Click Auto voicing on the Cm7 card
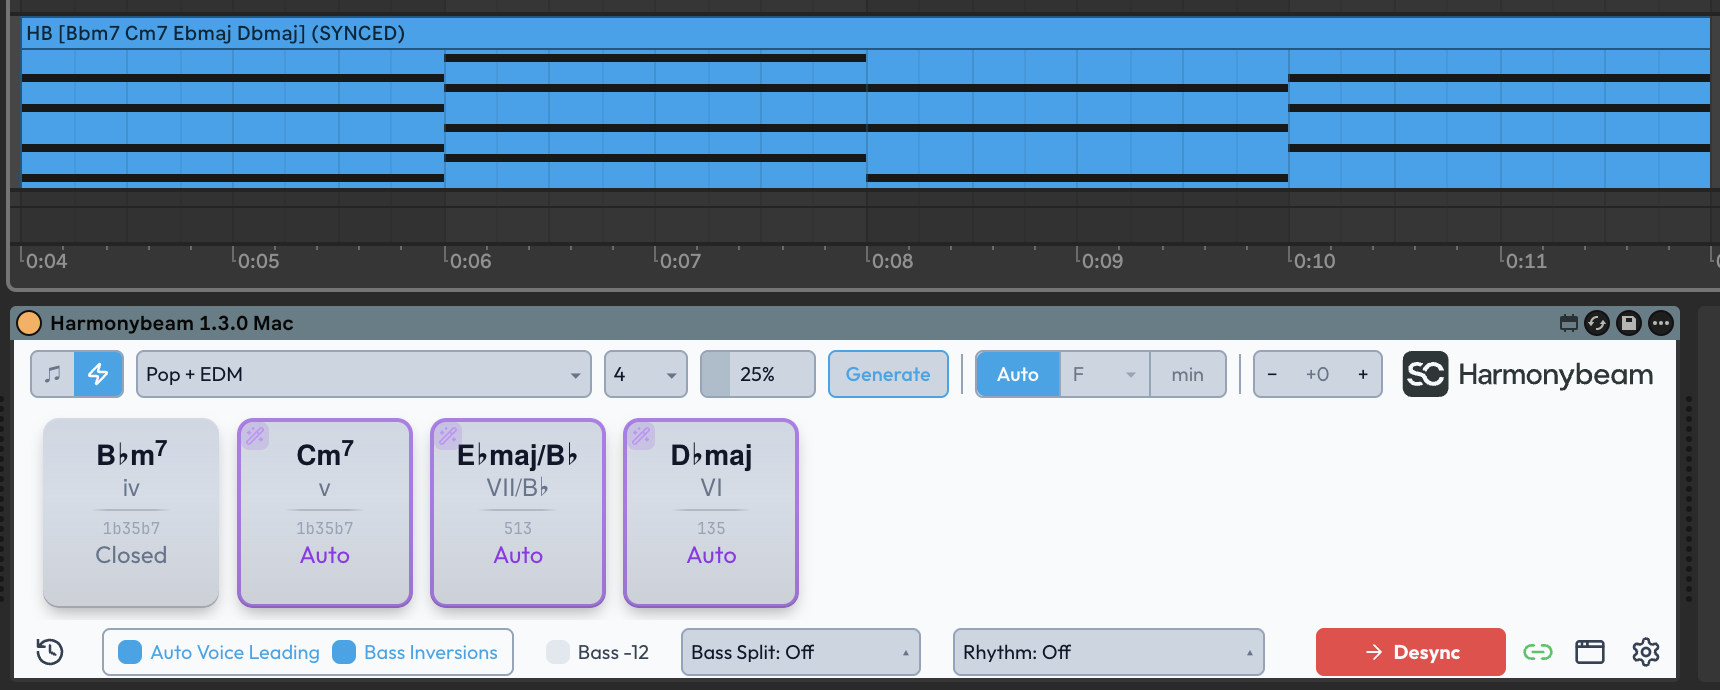 tap(325, 555)
